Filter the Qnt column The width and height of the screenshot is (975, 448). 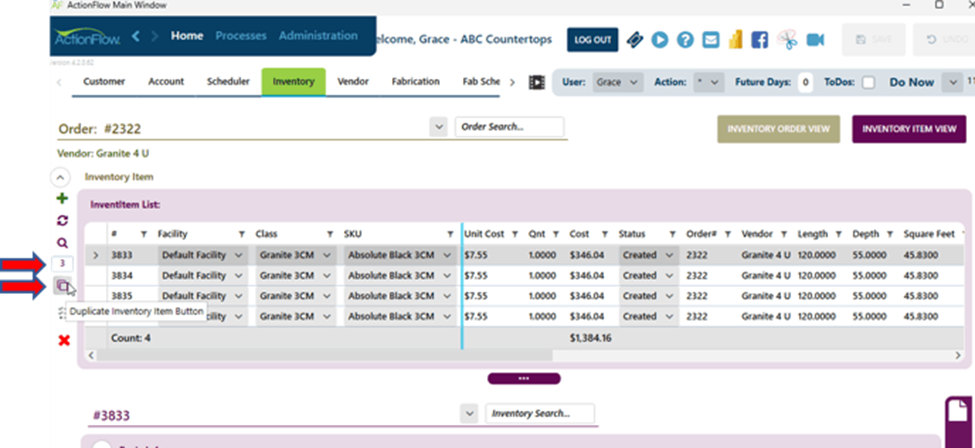pyautogui.click(x=556, y=235)
